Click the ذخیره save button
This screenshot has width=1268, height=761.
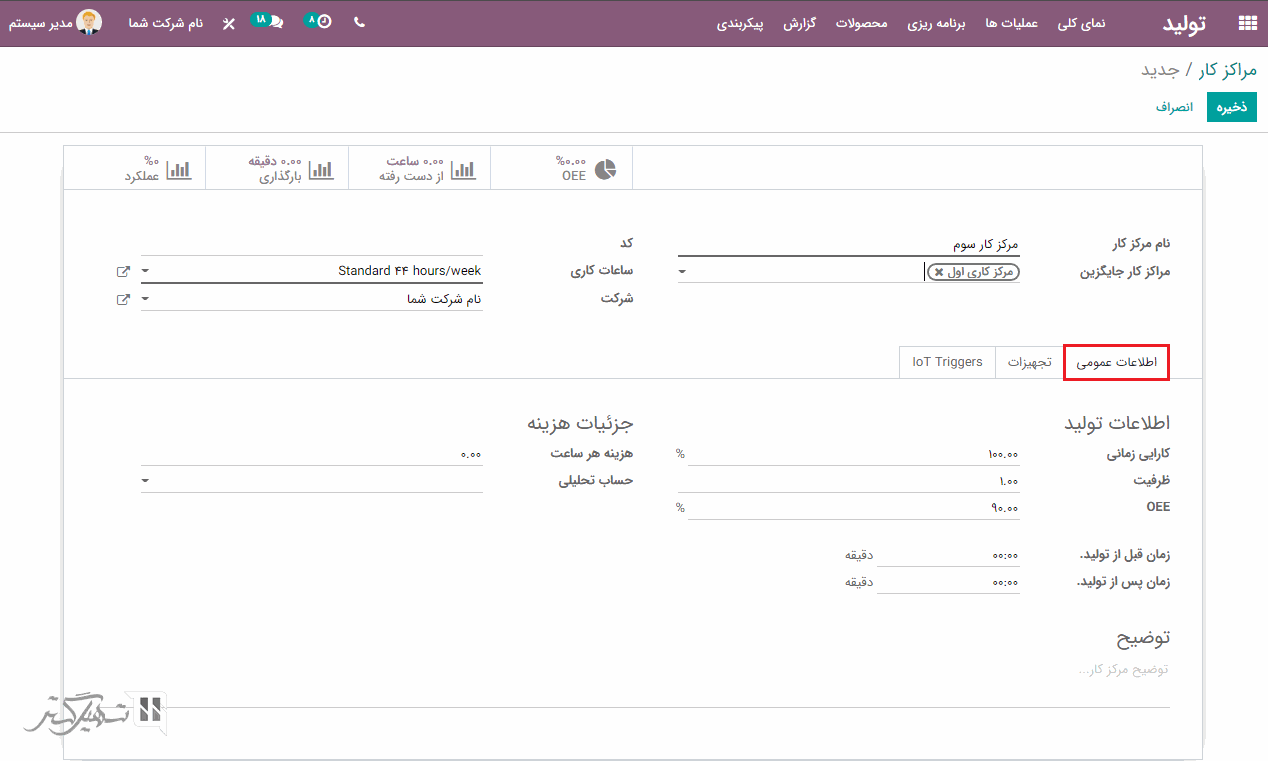point(1231,107)
